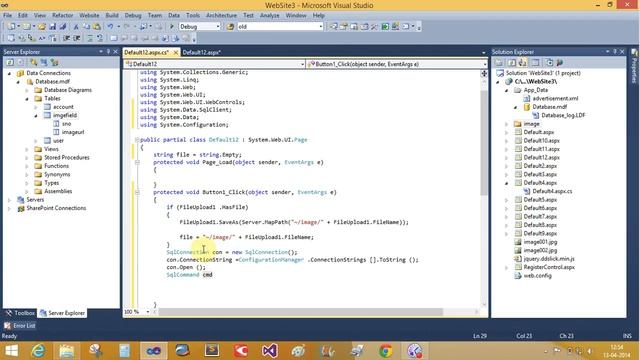Screen dimensions: 640x360
Task: Click the Copy icon in the toolbar
Action: [86, 27]
